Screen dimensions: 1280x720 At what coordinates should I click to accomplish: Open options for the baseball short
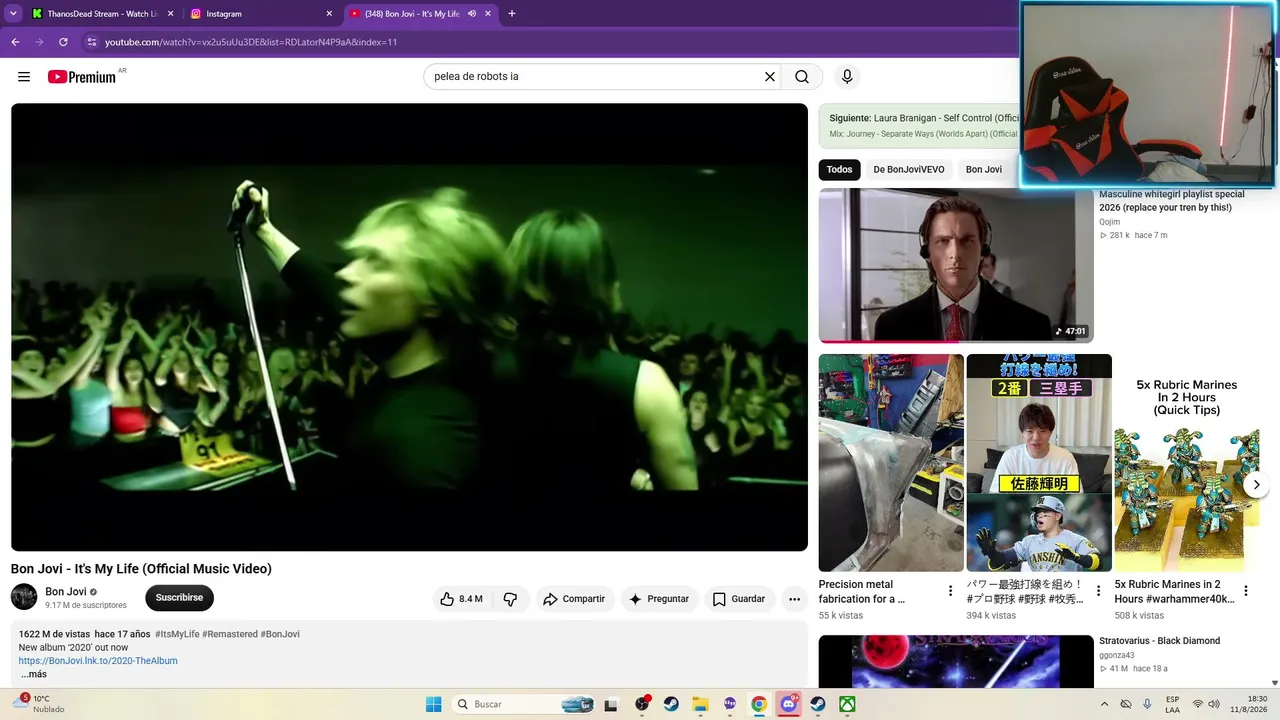1098,591
